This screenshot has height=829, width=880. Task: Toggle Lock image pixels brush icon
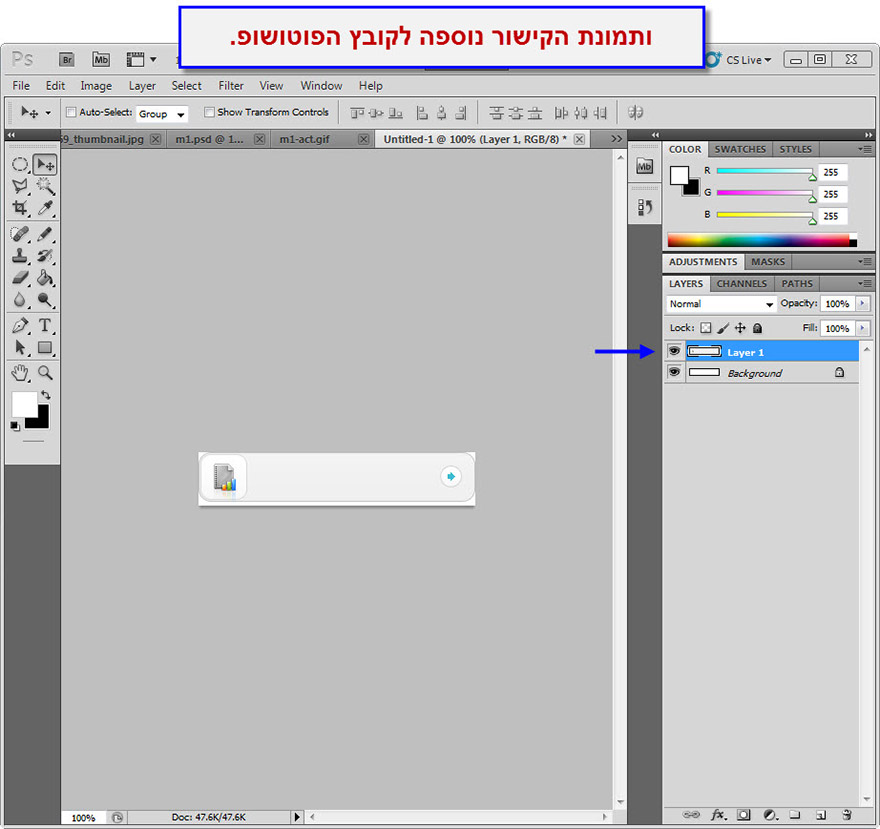723,328
